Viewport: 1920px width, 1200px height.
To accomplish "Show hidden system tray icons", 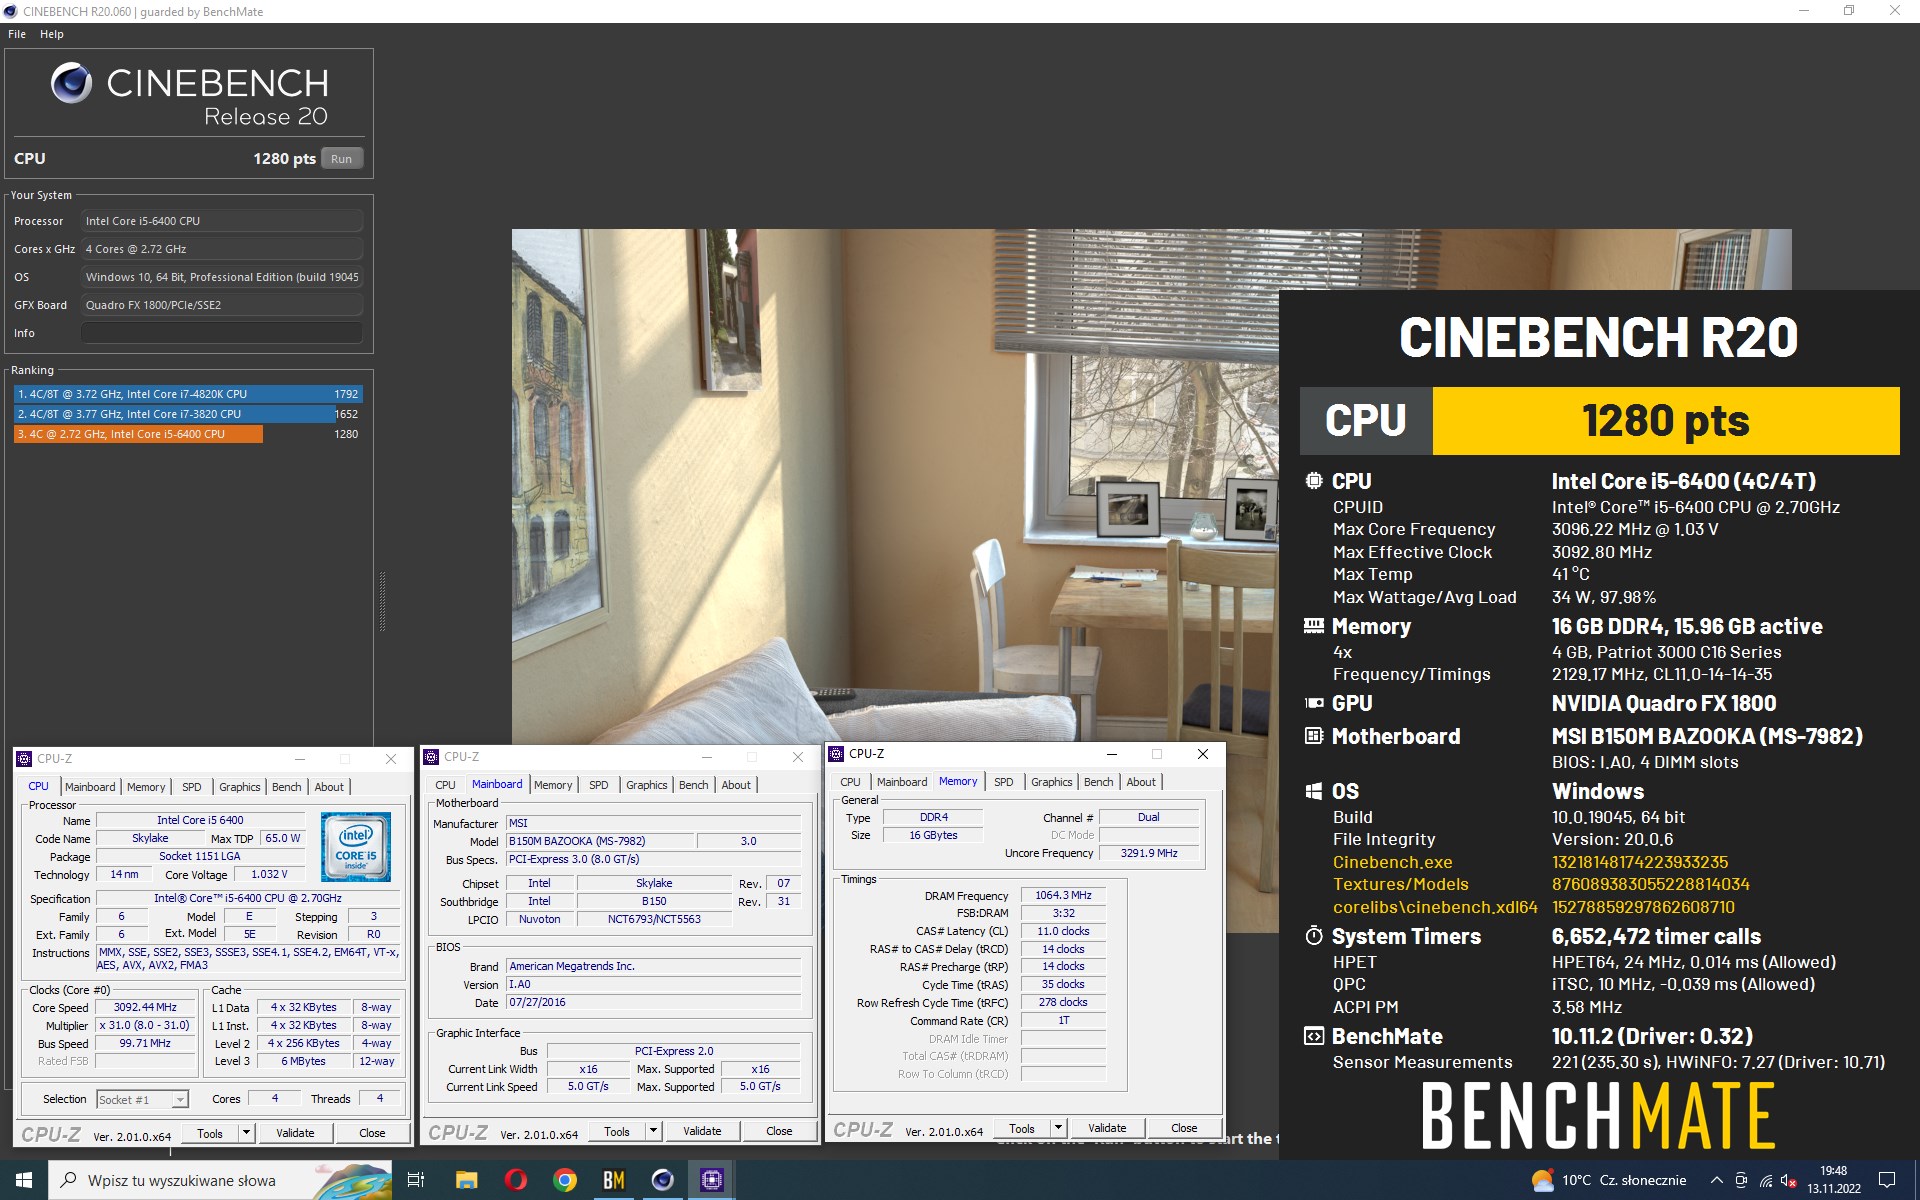I will 1716,1180.
